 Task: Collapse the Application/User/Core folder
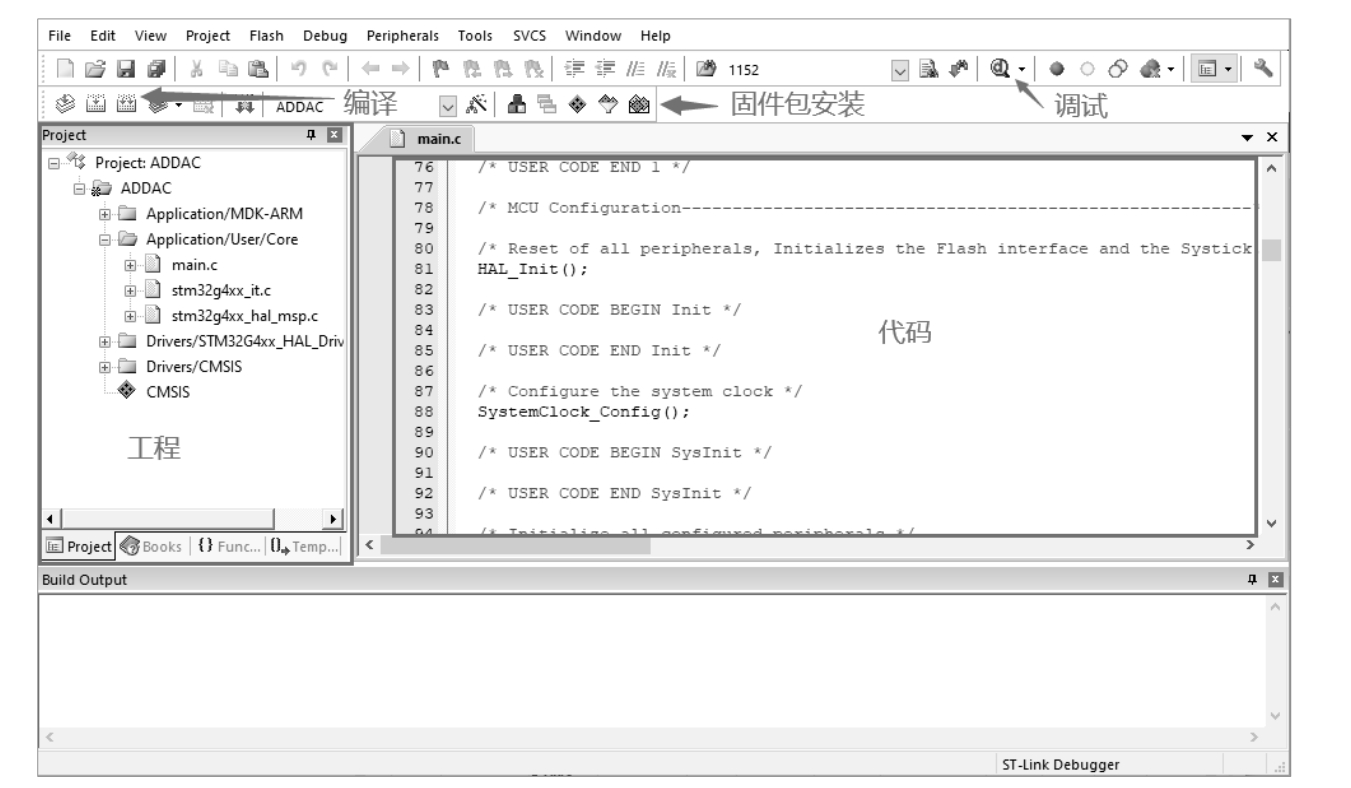click(x=104, y=240)
